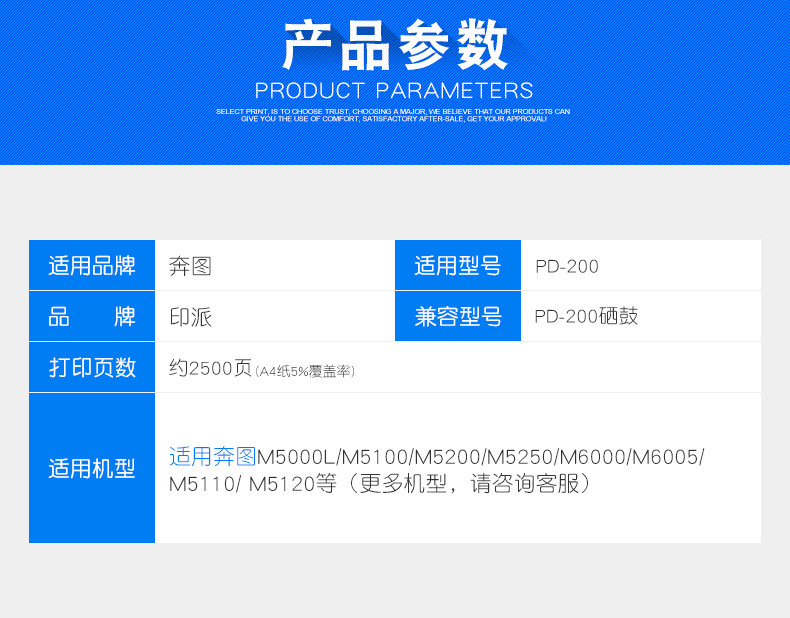Click the PD-200 model value
The height and width of the screenshot is (618, 790).
click(x=567, y=266)
